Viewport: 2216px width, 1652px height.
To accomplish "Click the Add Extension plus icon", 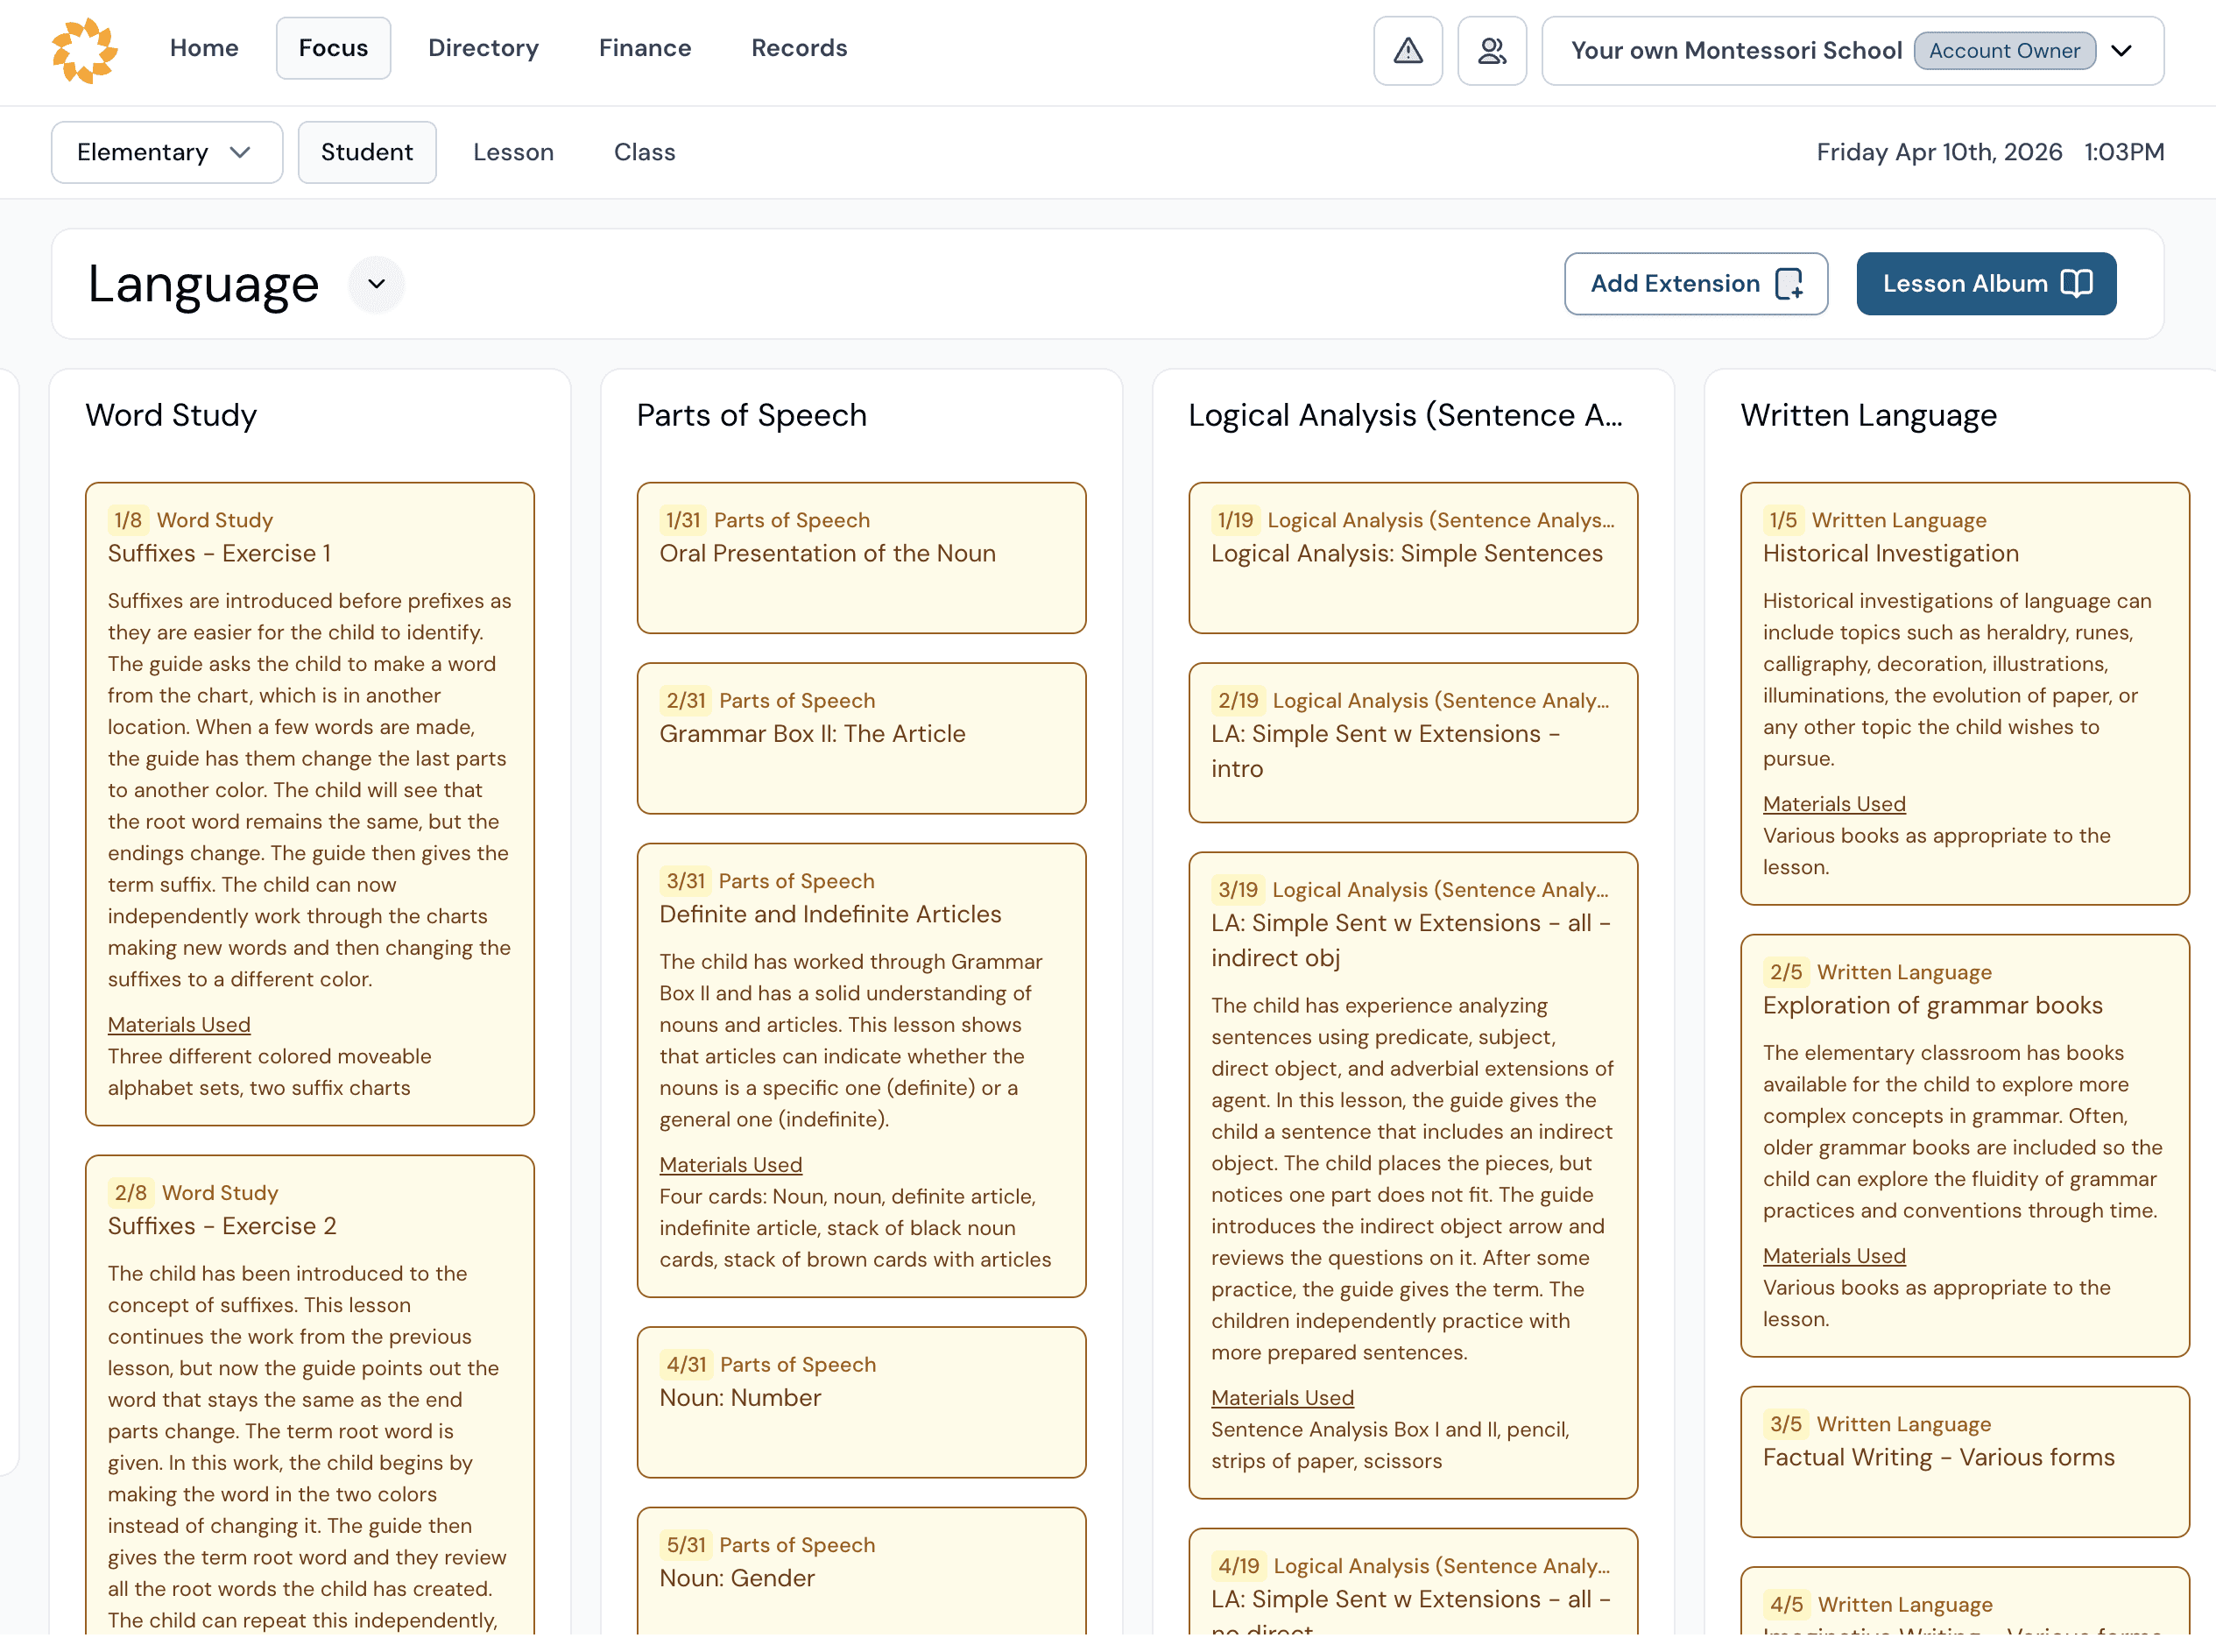I will click(1788, 284).
